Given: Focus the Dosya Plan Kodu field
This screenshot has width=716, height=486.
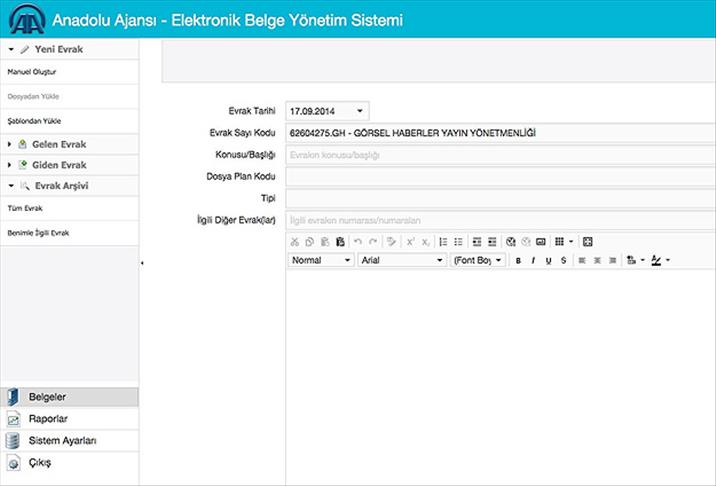Looking at the screenshot, I should 500,176.
